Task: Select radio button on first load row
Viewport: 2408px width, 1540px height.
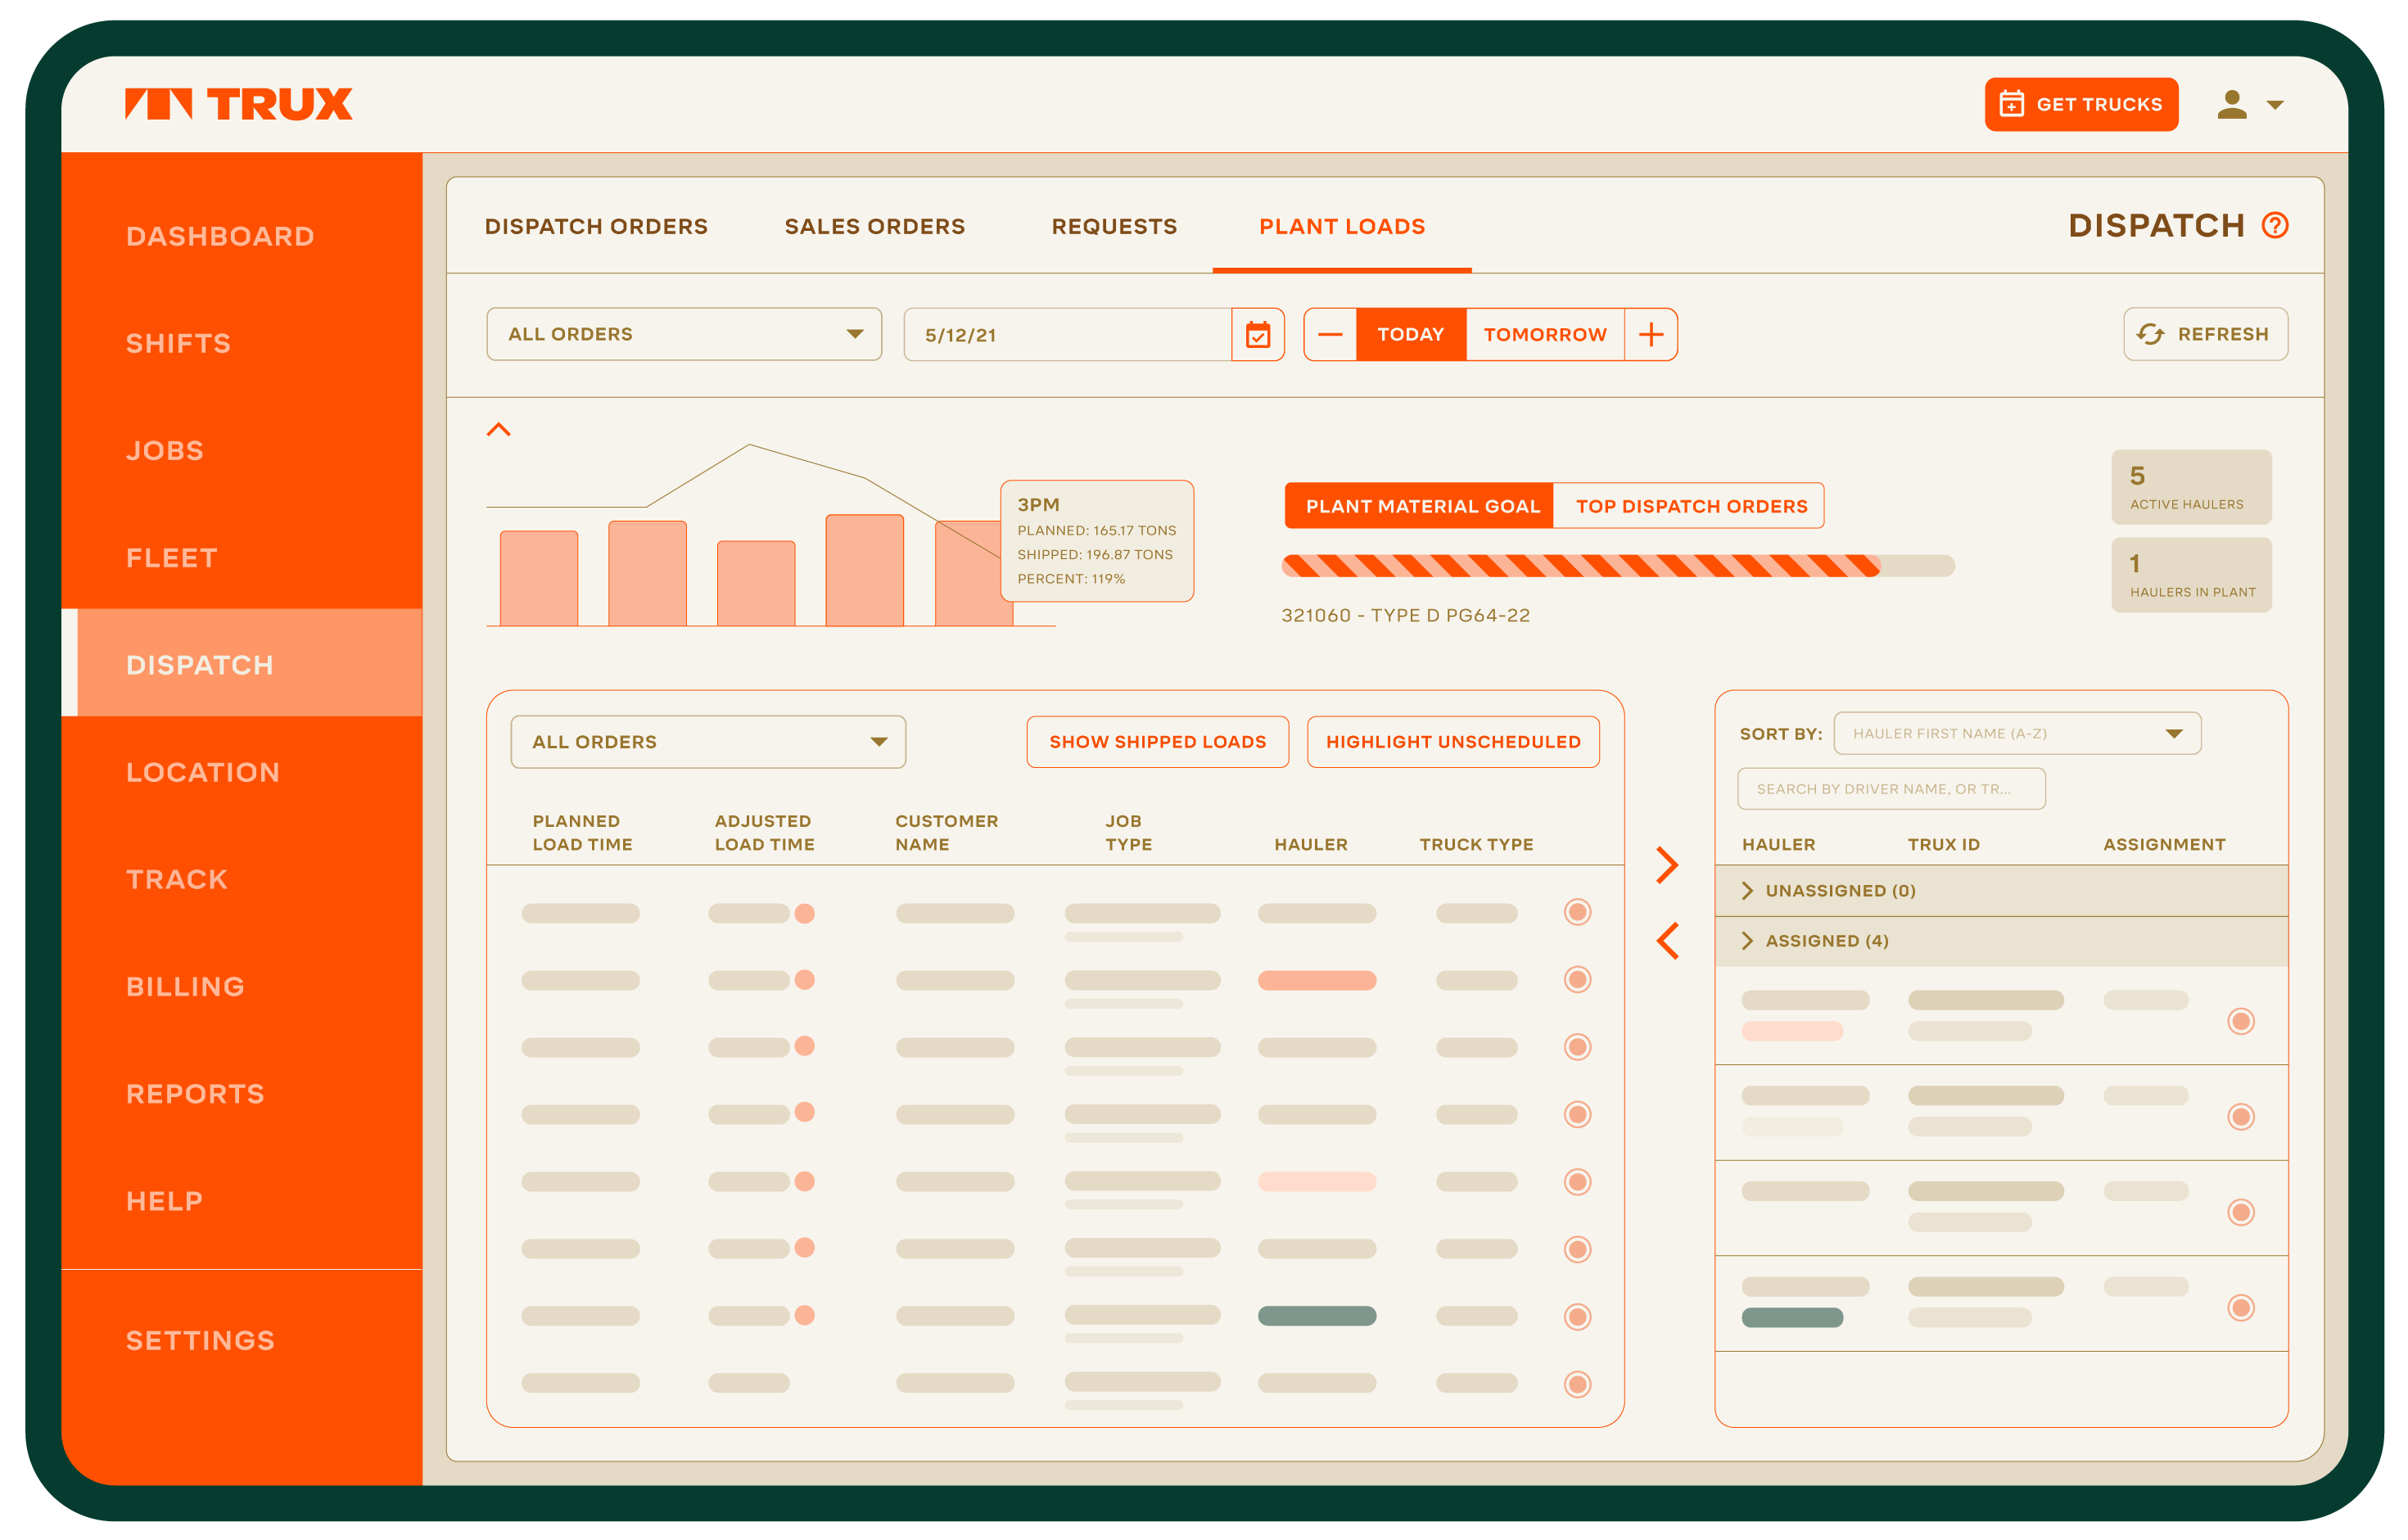Action: [1577, 912]
